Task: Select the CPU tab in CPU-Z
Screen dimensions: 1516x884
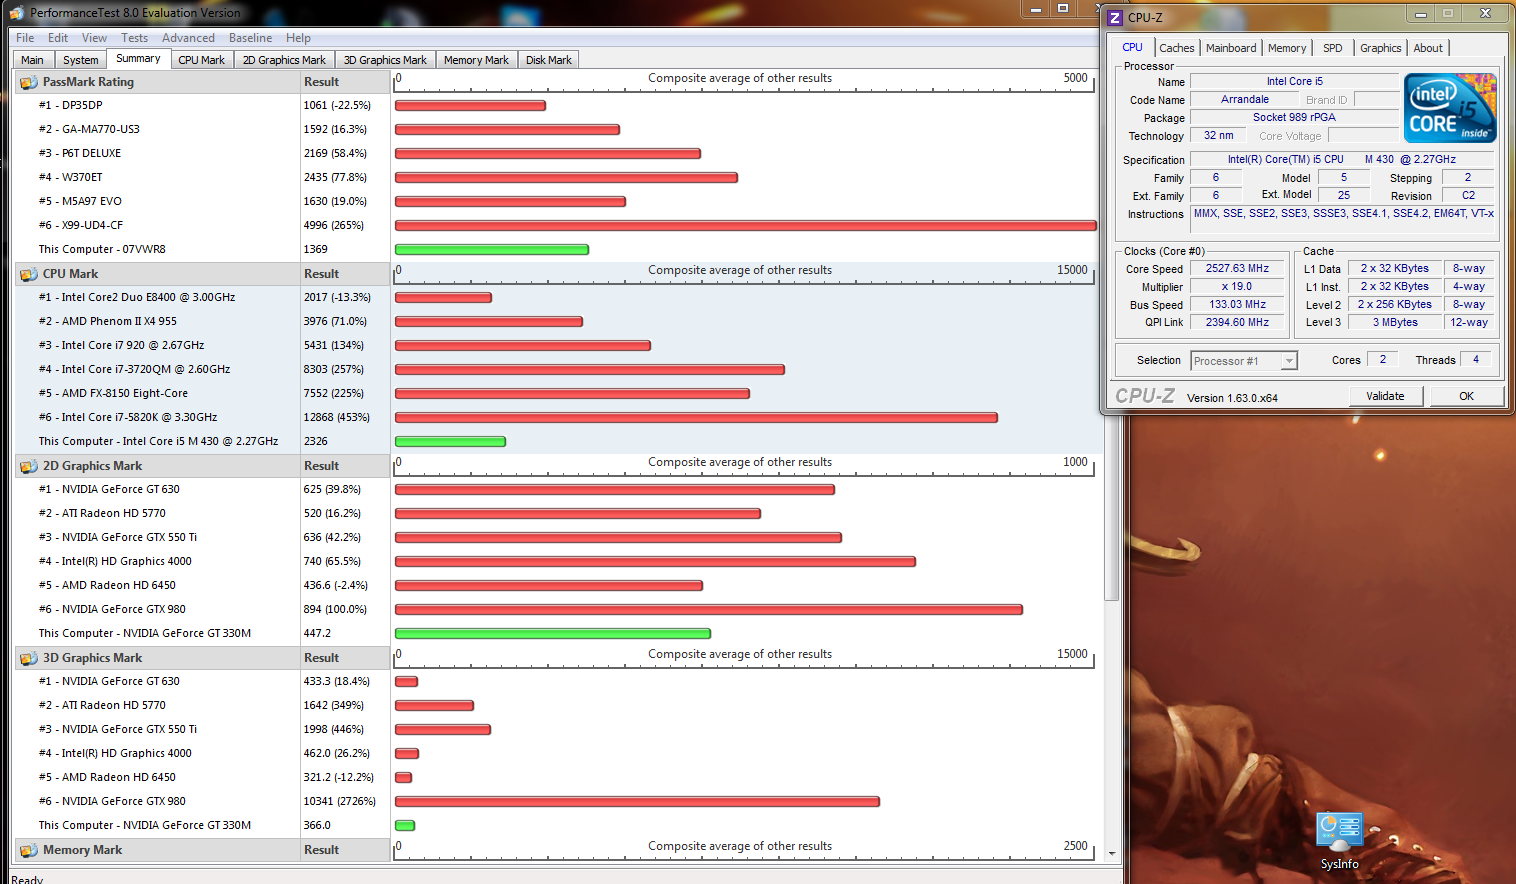Action: point(1132,47)
